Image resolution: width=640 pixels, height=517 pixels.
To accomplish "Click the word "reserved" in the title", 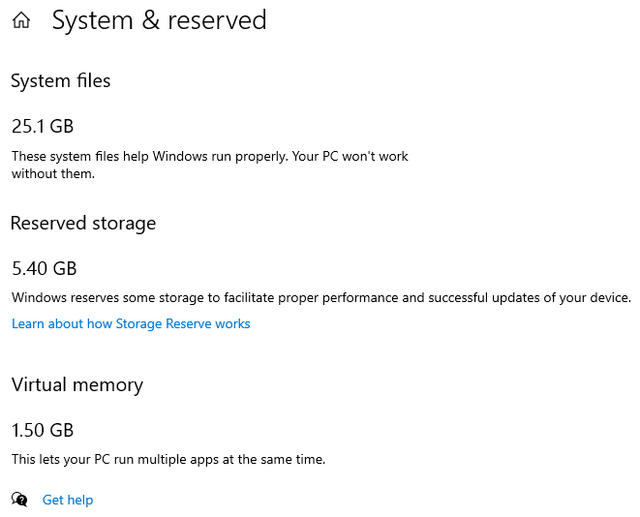I will (217, 20).
